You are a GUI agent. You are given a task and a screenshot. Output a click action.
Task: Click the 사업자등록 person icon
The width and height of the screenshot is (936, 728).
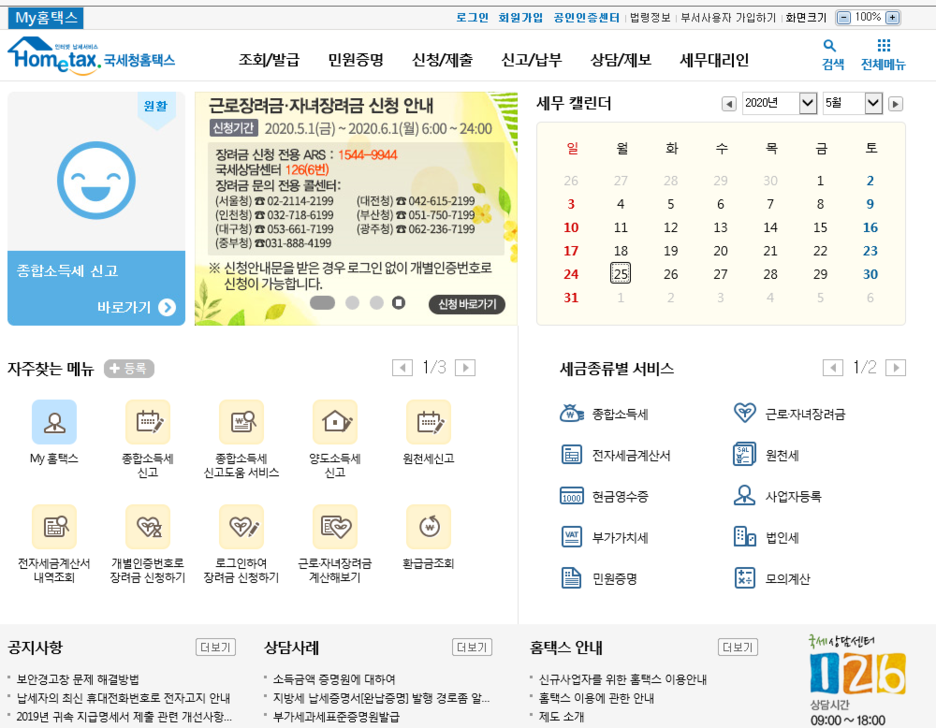point(744,495)
